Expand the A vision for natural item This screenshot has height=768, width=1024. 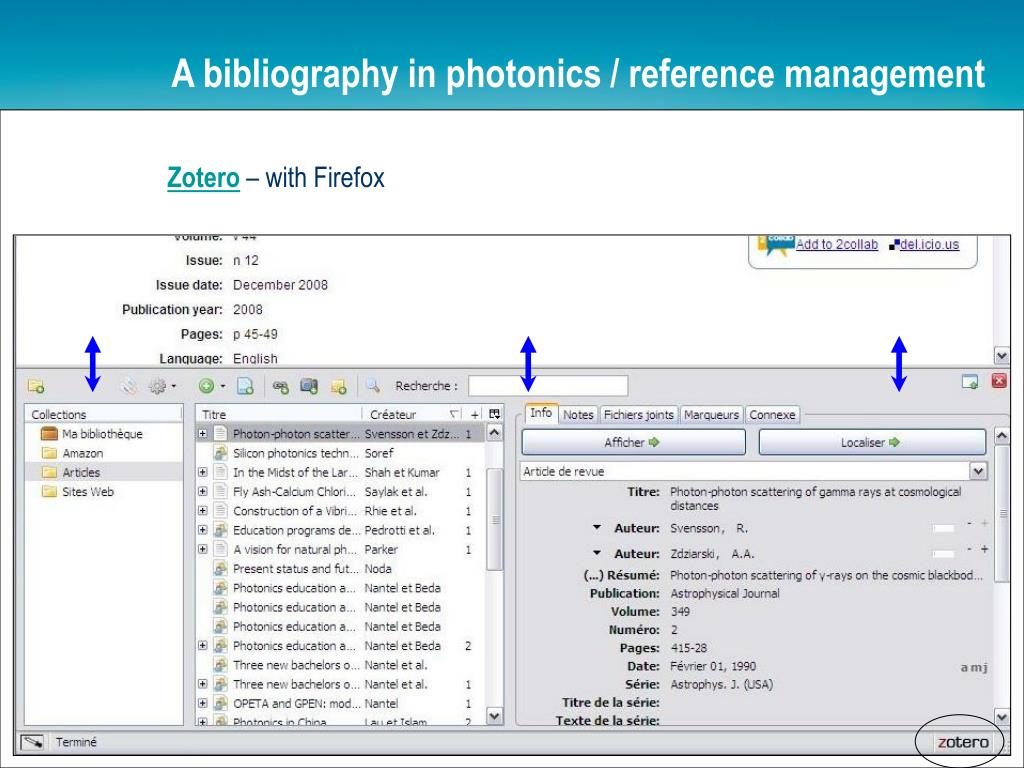[x=202, y=549]
